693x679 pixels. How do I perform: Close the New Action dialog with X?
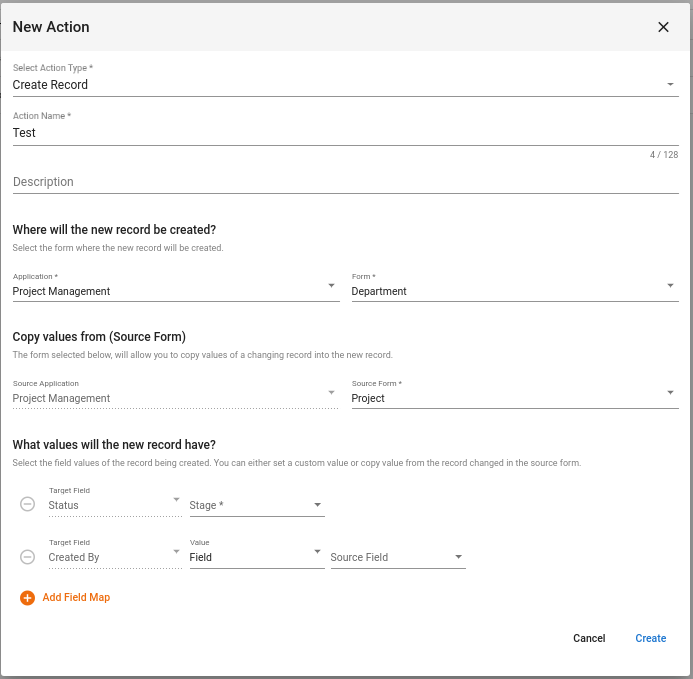coord(663,27)
